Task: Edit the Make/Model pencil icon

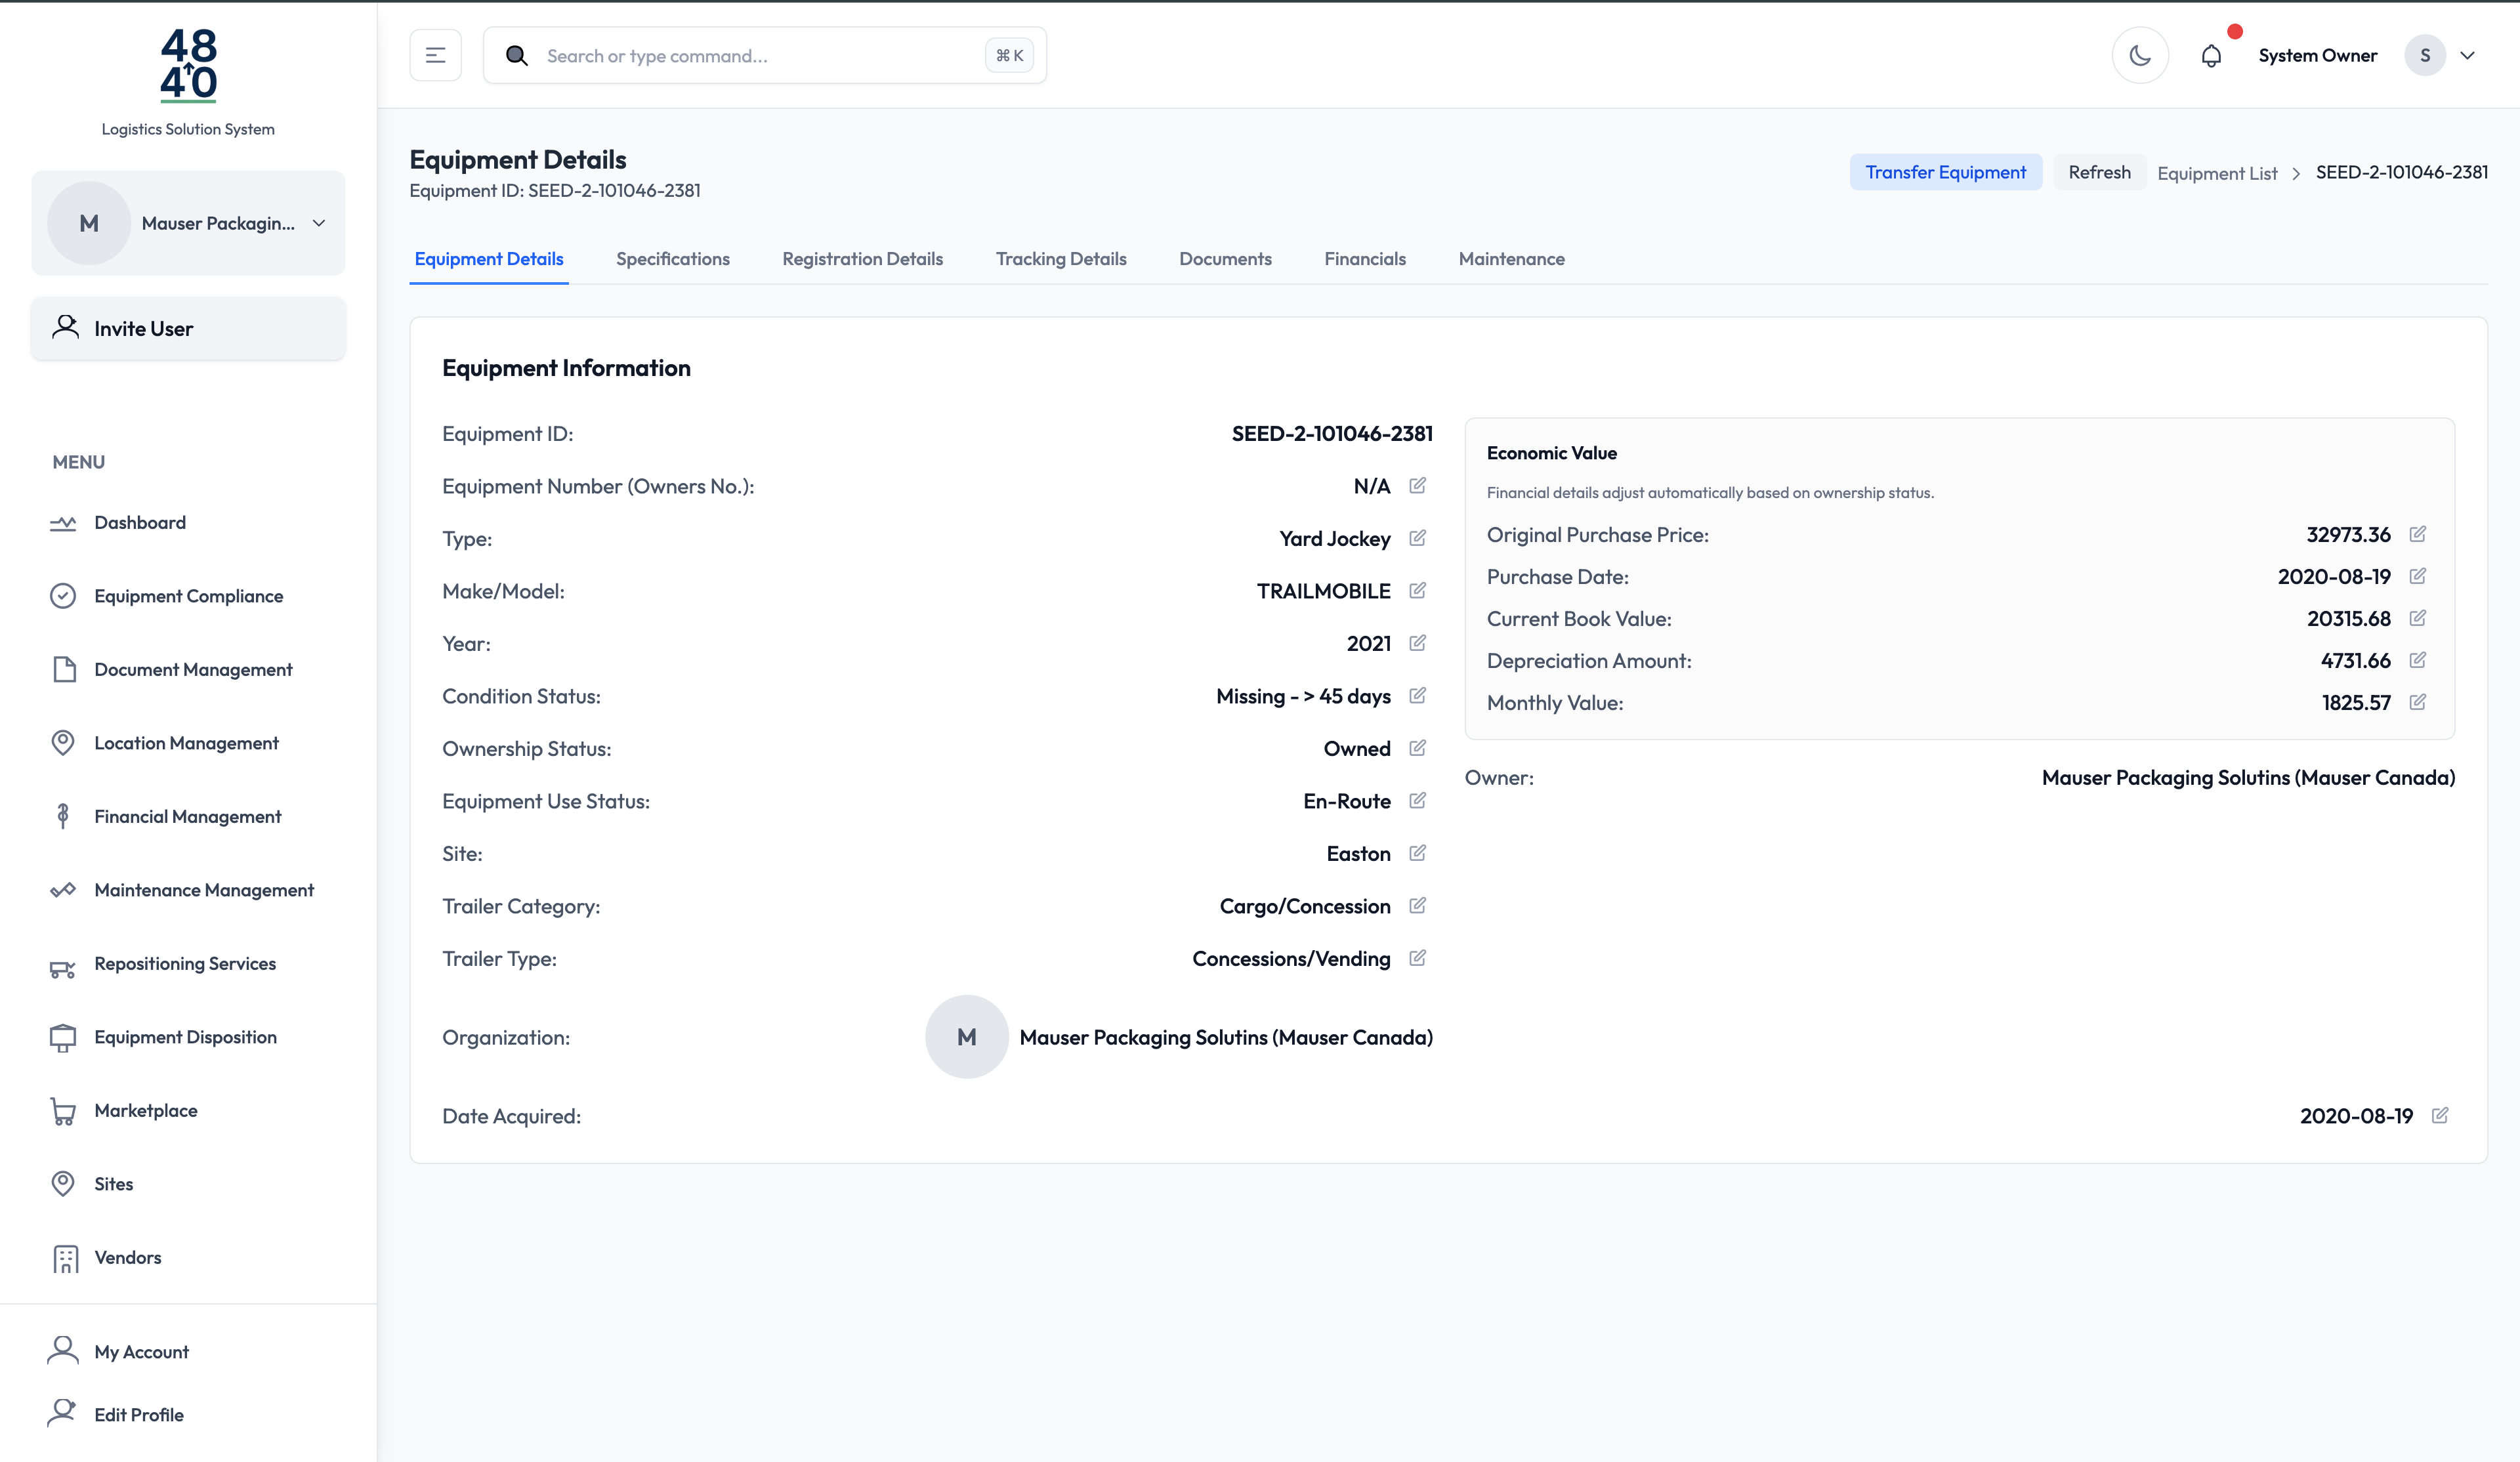Action: coord(1417,590)
